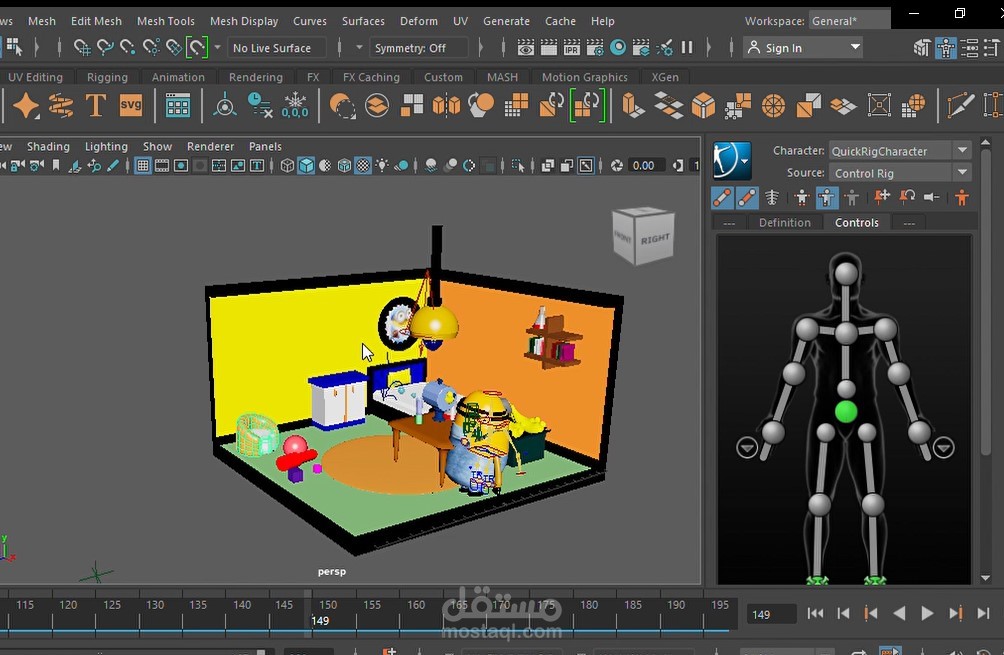Image resolution: width=1004 pixels, height=655 pixels.
Task: Switch to the Rigging shelf tab
Action: pos(107,77)
